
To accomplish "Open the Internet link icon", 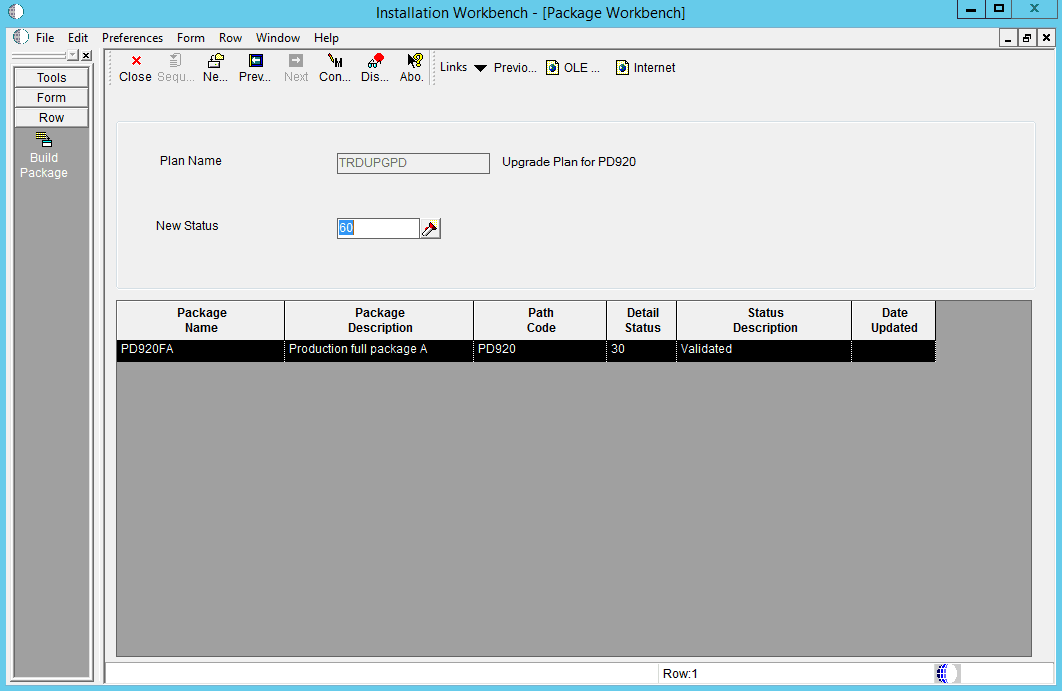I will pos(622,68).
